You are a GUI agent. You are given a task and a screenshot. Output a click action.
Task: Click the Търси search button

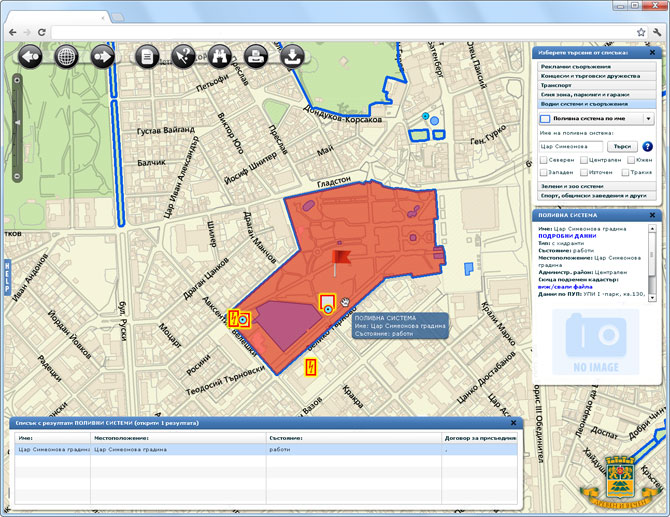(x=622, y=147)
